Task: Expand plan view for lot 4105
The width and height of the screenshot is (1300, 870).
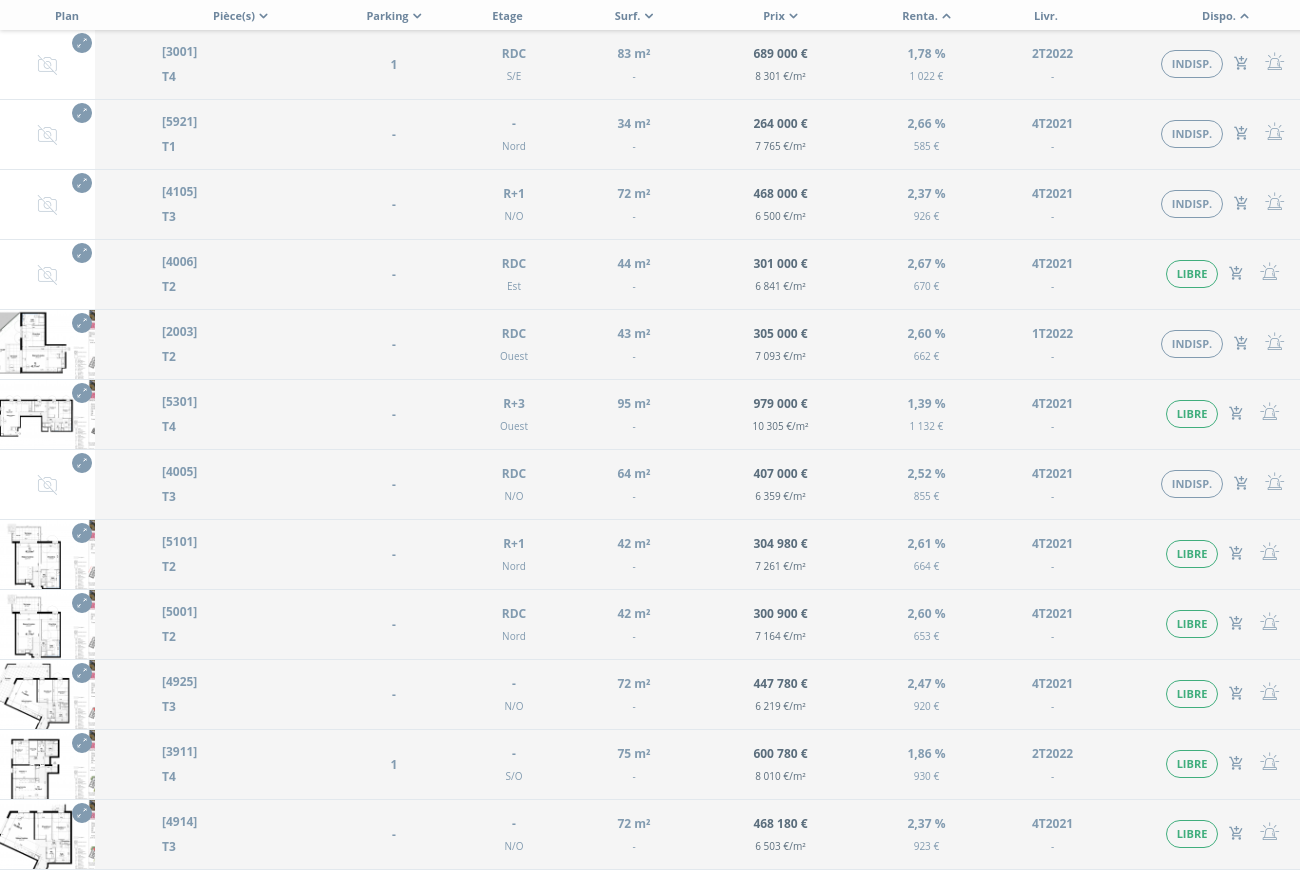Action: (82, 183)
